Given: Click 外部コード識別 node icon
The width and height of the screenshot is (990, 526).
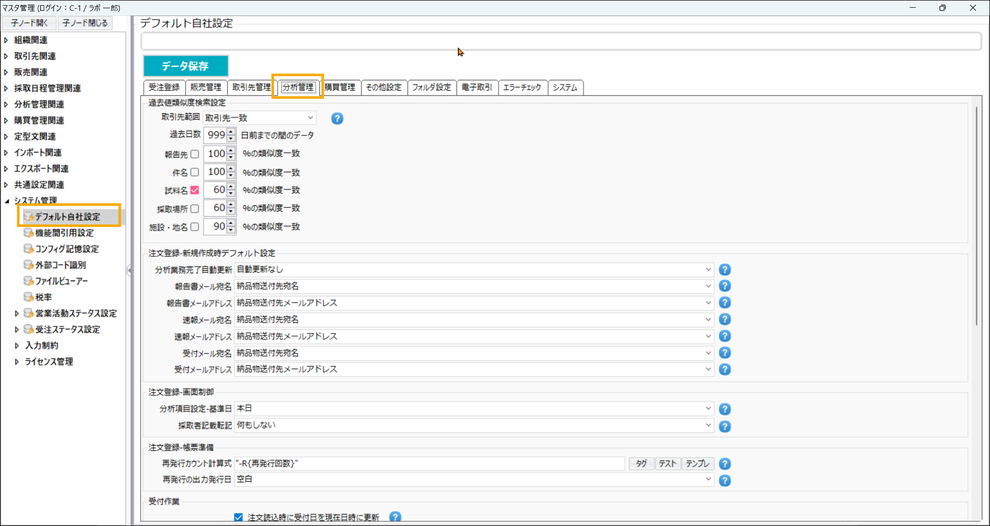Looking at the screenshot, I should (x=28, y=265).
